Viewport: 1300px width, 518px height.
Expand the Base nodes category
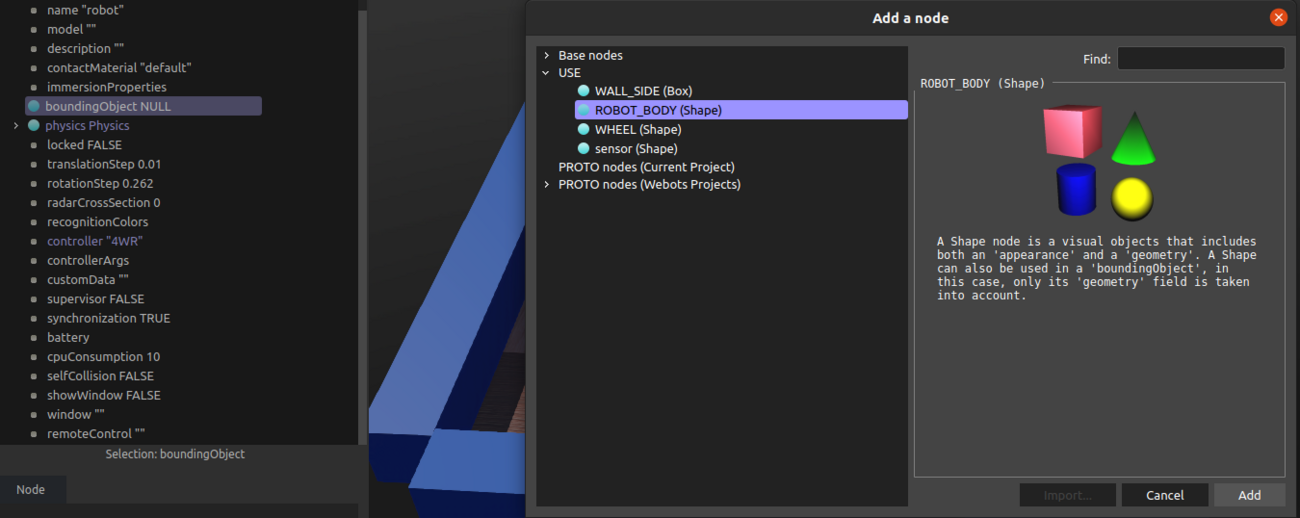(x=546, y=55)
